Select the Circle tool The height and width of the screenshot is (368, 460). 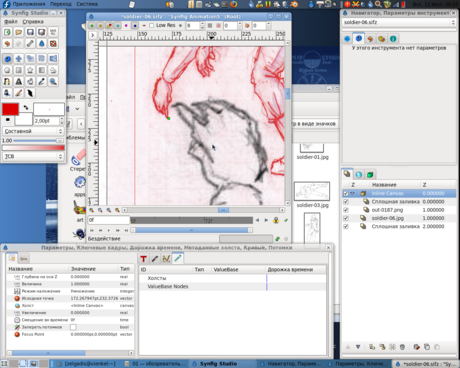[x=7, y=70]
